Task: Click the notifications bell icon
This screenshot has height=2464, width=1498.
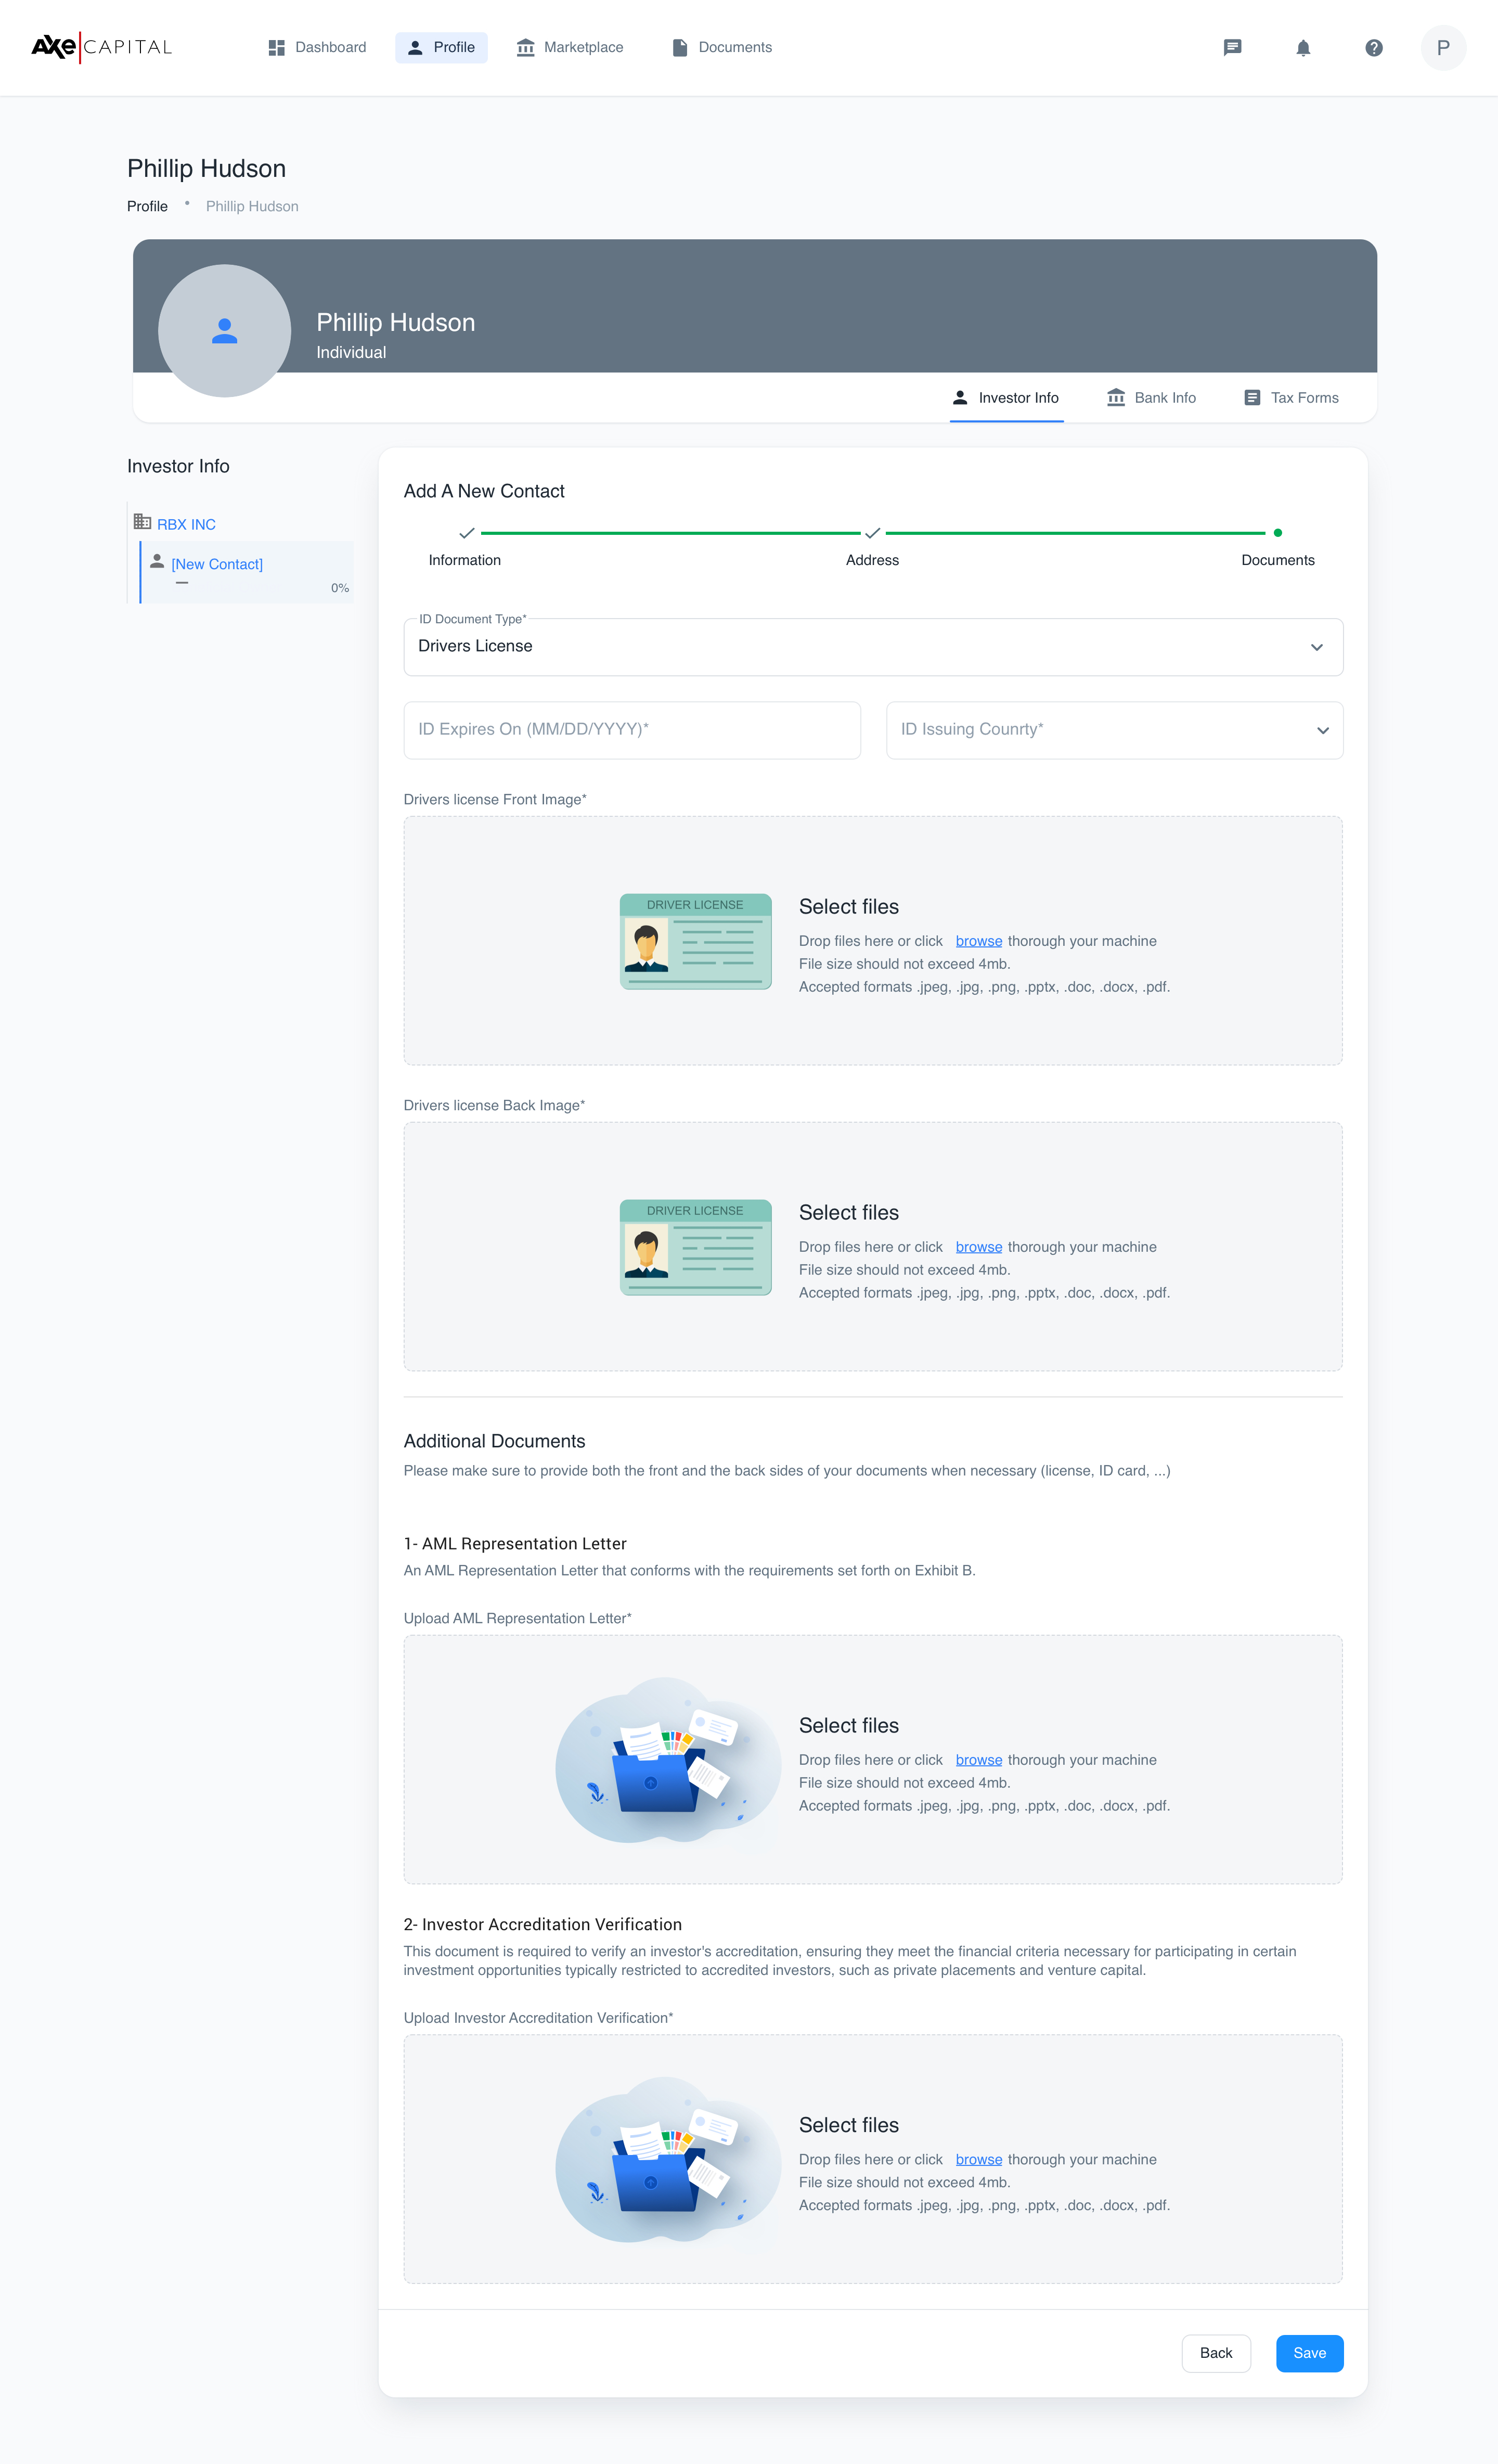Action: coord(1303,48)
